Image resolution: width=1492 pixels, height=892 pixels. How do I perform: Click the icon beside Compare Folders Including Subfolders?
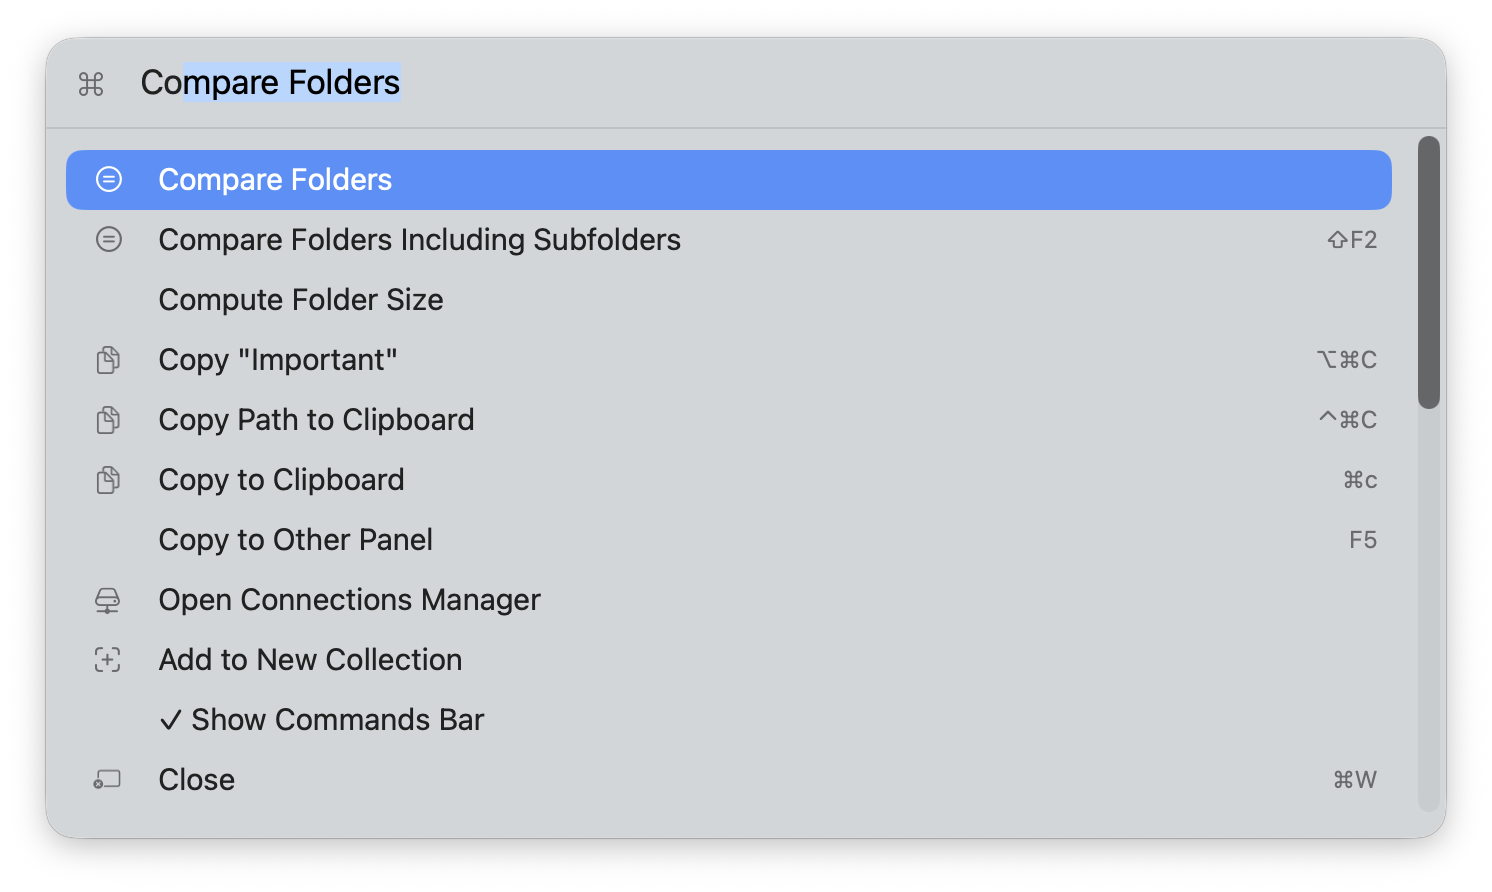108,239
